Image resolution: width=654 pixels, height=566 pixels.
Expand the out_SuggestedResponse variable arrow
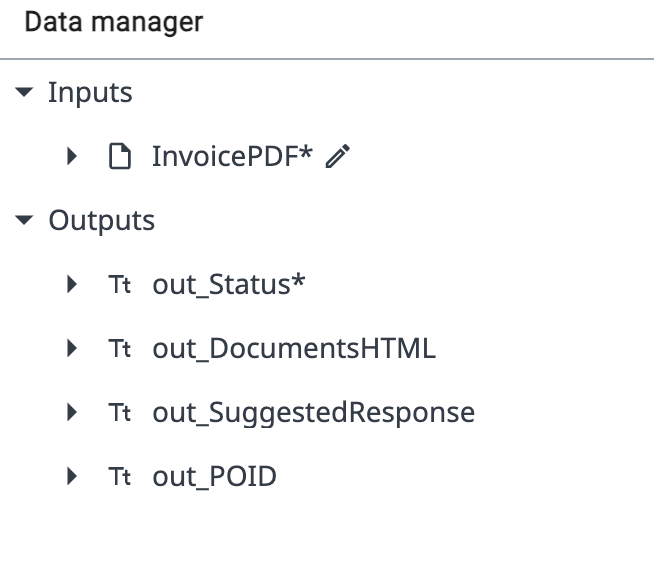pos(72,412)
